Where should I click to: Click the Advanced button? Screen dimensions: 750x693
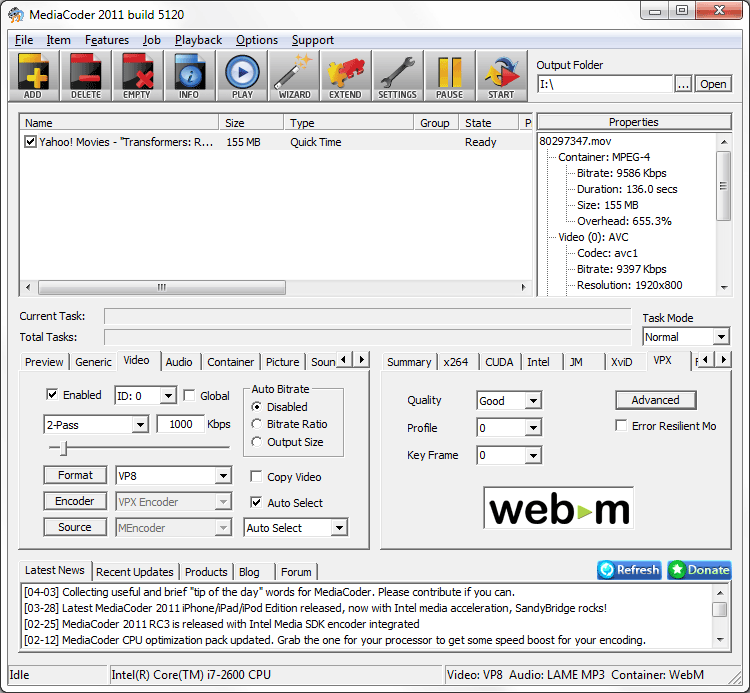coord(655,400)
